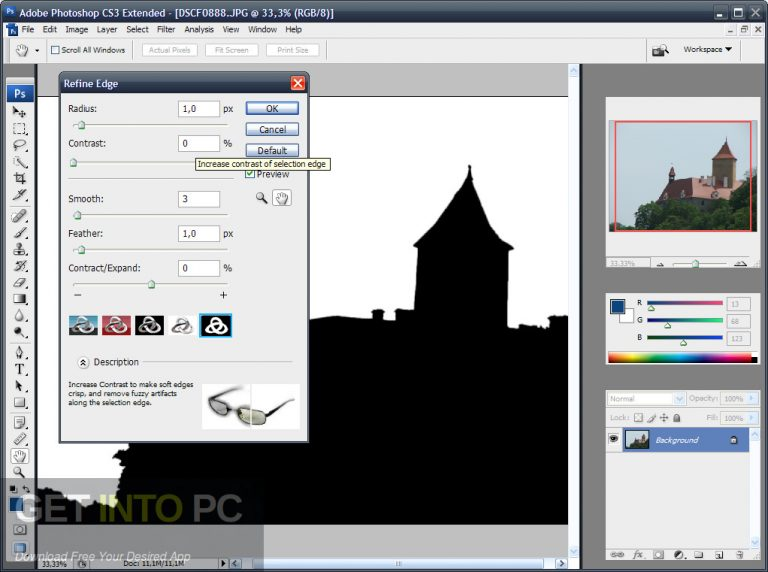The width and height of the screenshot is (768, 572).
Task: Select the Slice tool
Action: click(x=19, y=195)
